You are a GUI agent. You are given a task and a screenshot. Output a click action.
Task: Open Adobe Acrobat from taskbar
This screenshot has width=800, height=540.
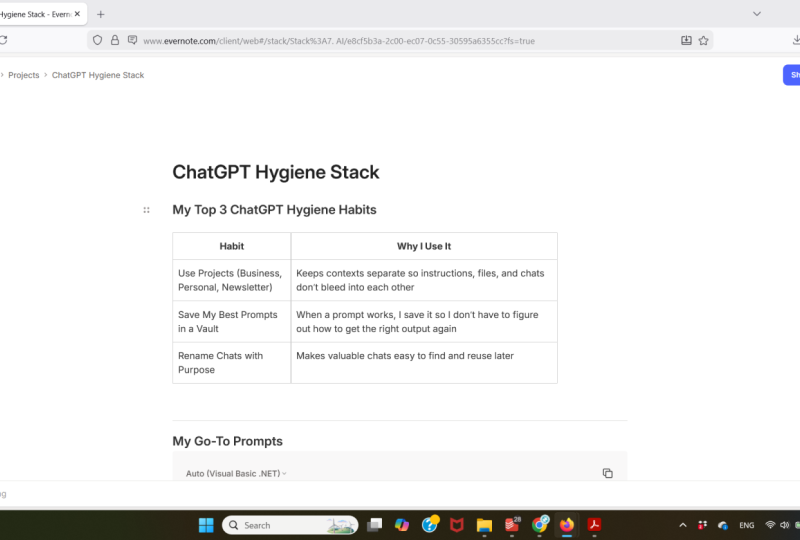click(x=594, y=525)
